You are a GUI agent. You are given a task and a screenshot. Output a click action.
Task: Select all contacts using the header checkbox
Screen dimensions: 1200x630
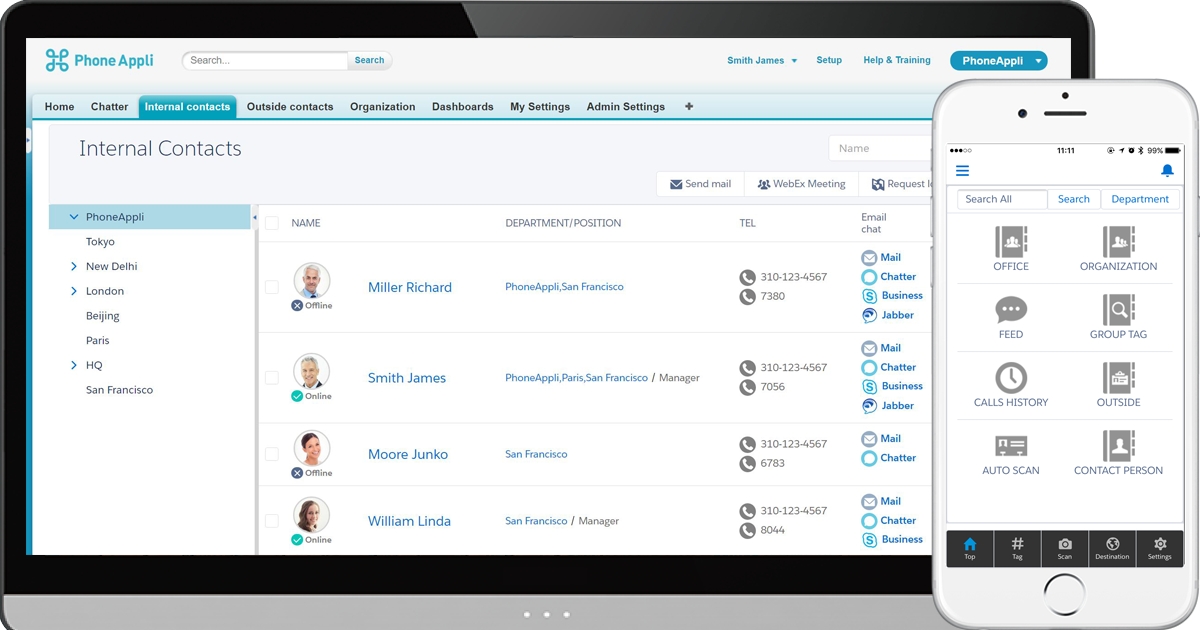coord(271,222)
